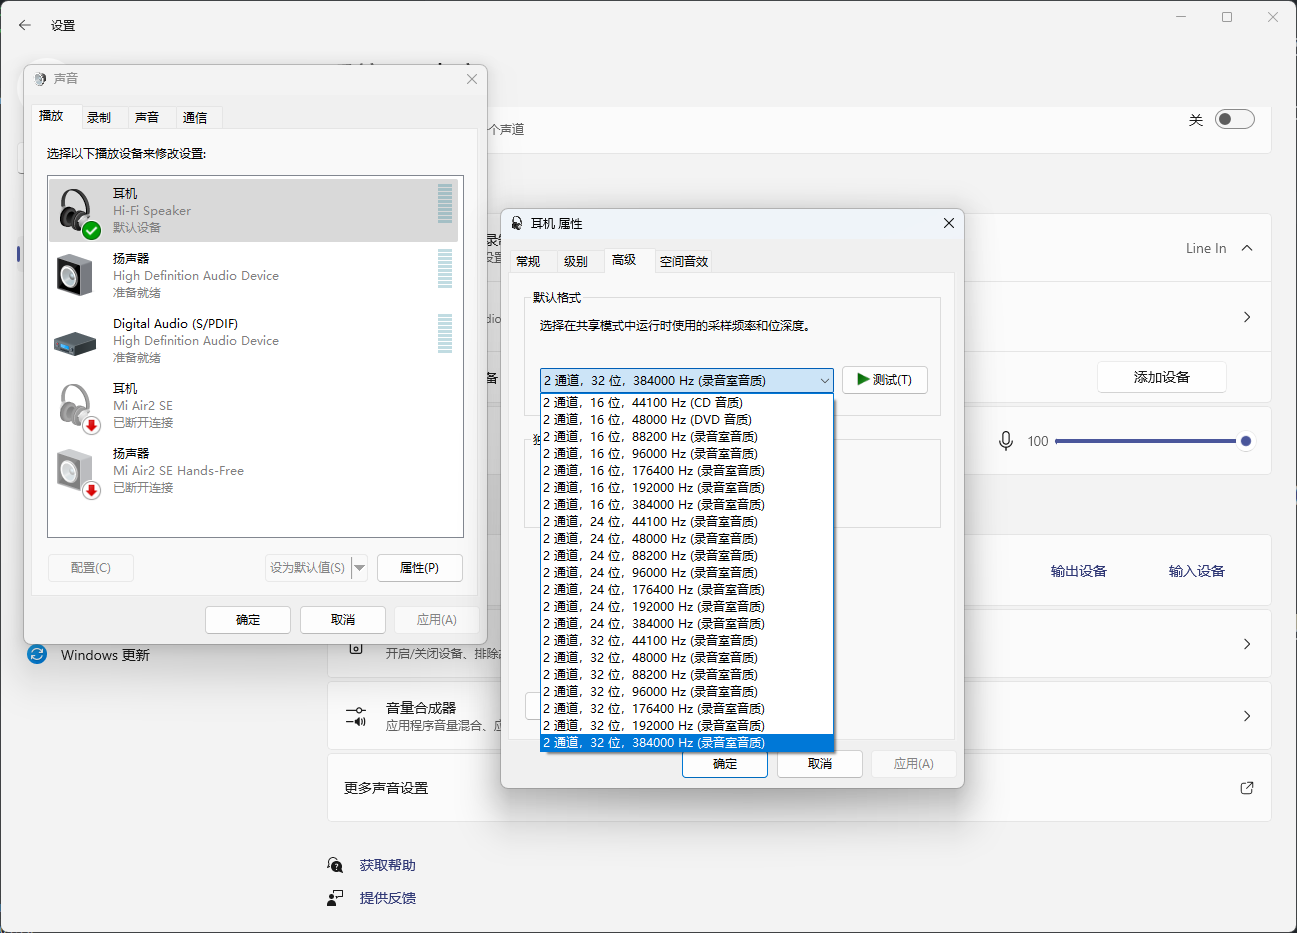
Task: Toggle the 关 mono audio switch
Action: (x=1234, y=120)
